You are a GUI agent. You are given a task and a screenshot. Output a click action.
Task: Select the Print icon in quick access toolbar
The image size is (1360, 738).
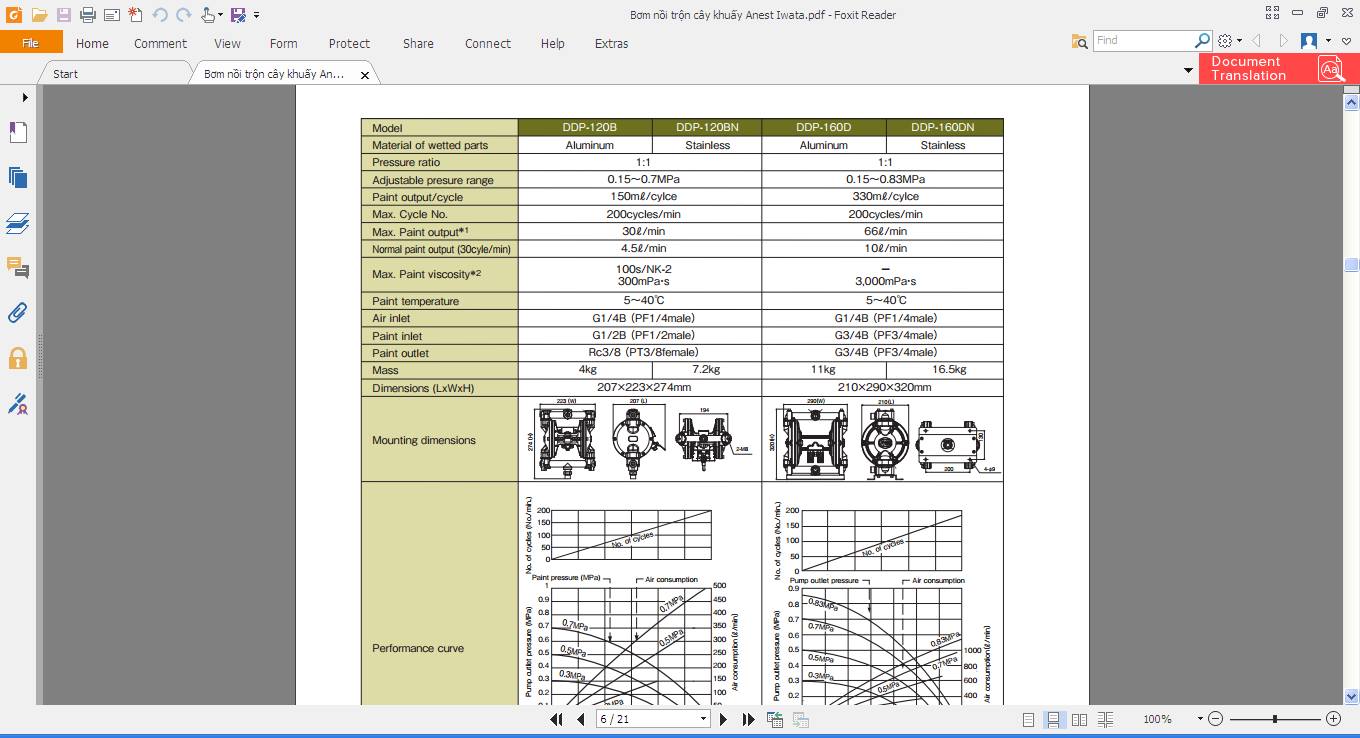[89, 13]
